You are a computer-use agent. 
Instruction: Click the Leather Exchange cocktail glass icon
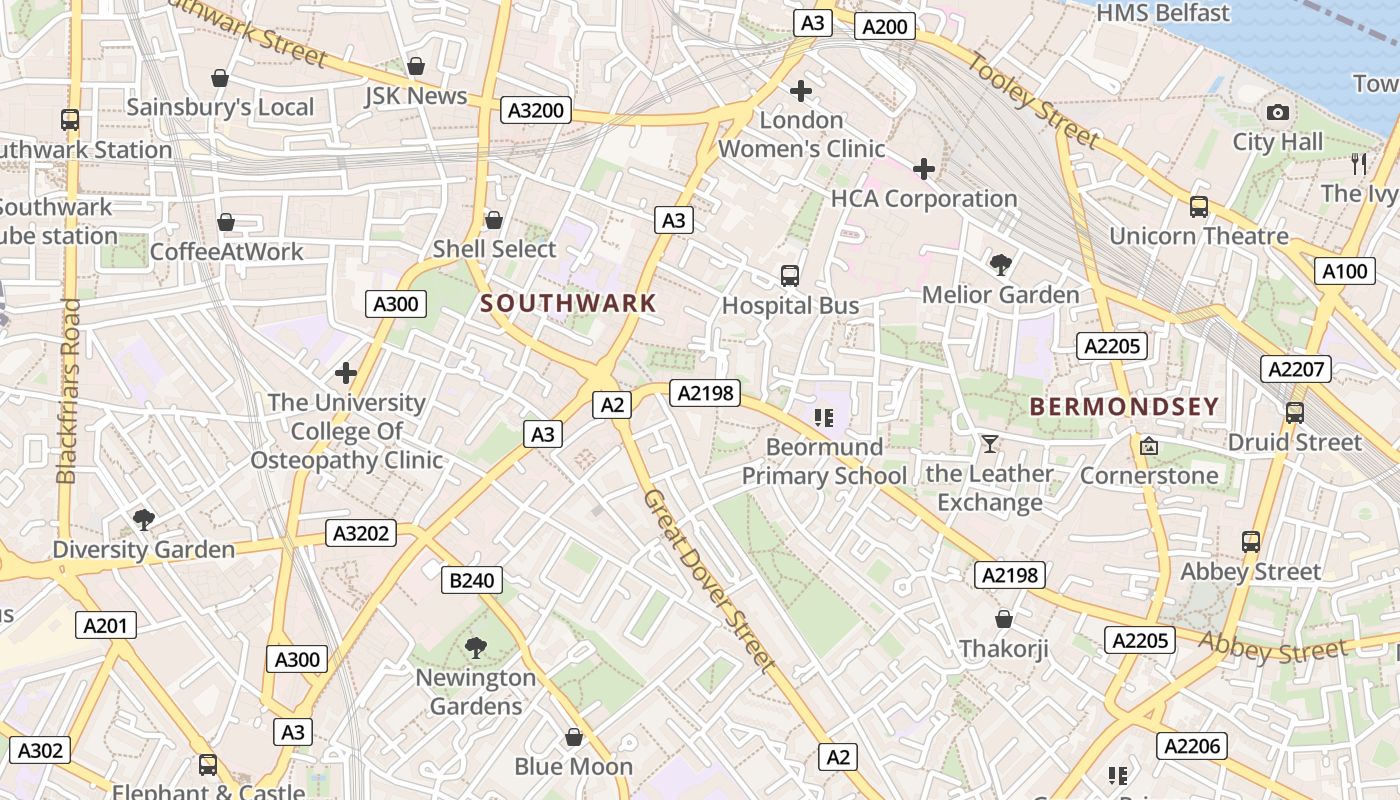[990, 444]
